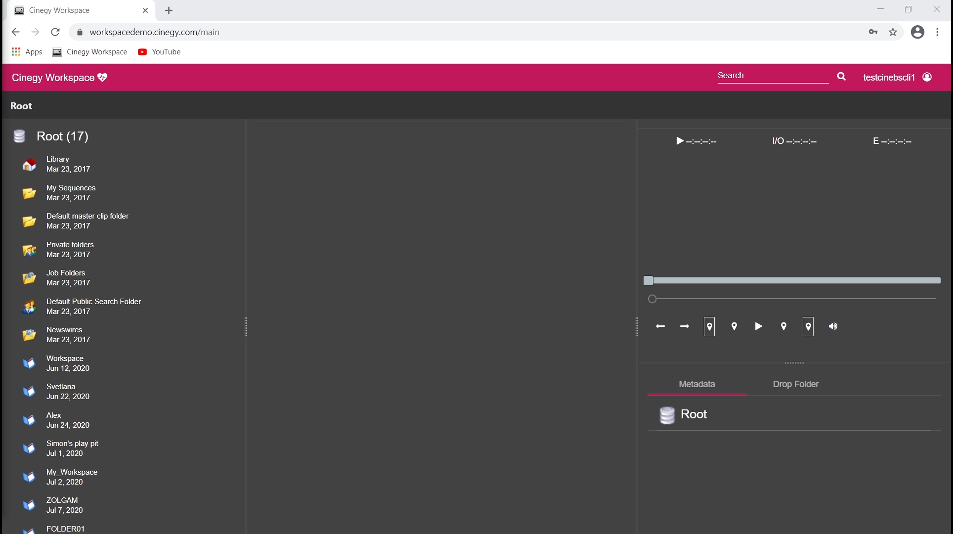Screen dimensions: 953x534
Task: Focus the Search input field
Action: point(772,76)
